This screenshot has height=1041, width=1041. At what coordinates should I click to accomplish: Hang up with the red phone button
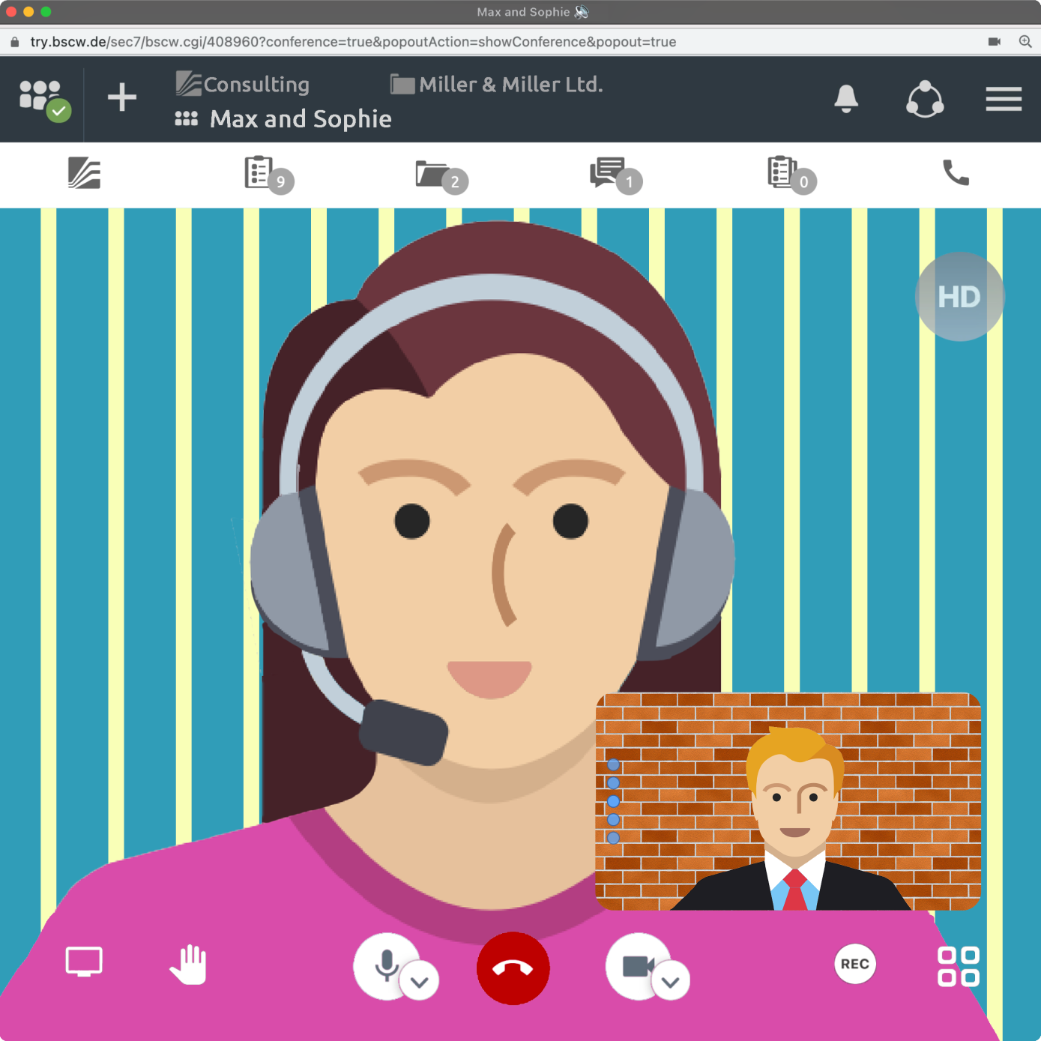[x=513, y=968]
